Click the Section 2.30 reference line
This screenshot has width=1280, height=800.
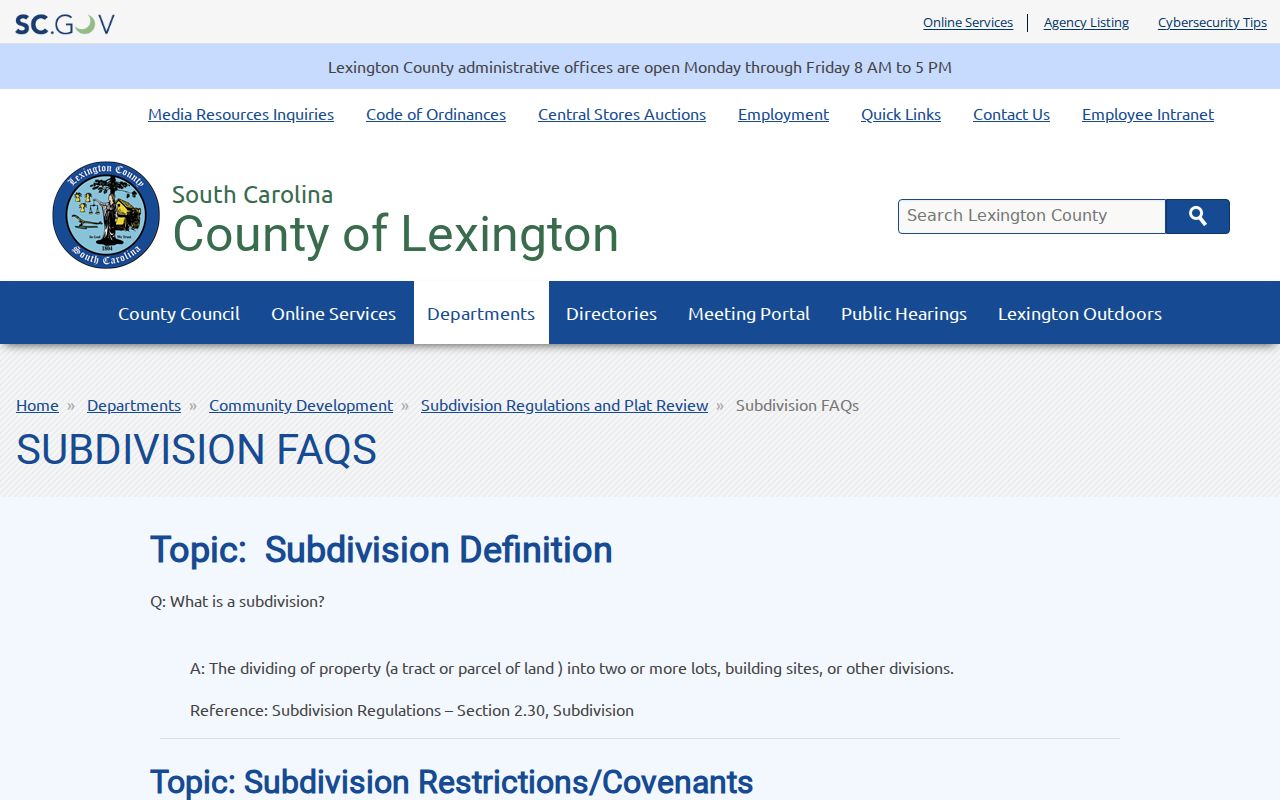tap(412, 710)
